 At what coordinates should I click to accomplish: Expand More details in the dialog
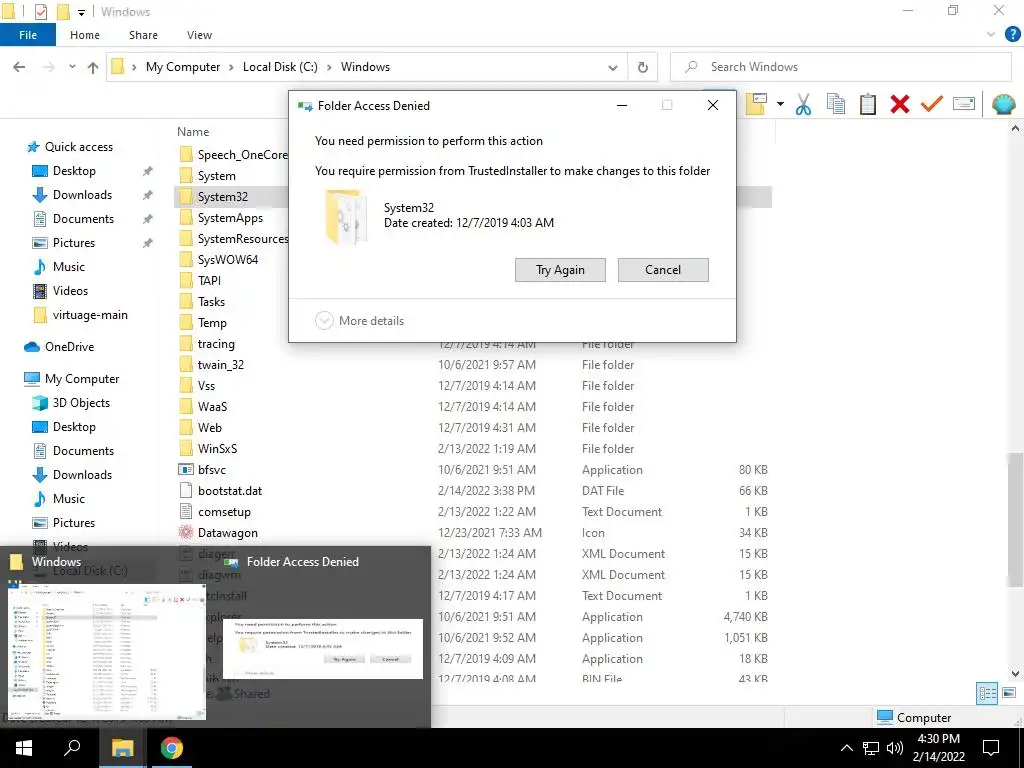pyautogui.click(x=360, y=321)
